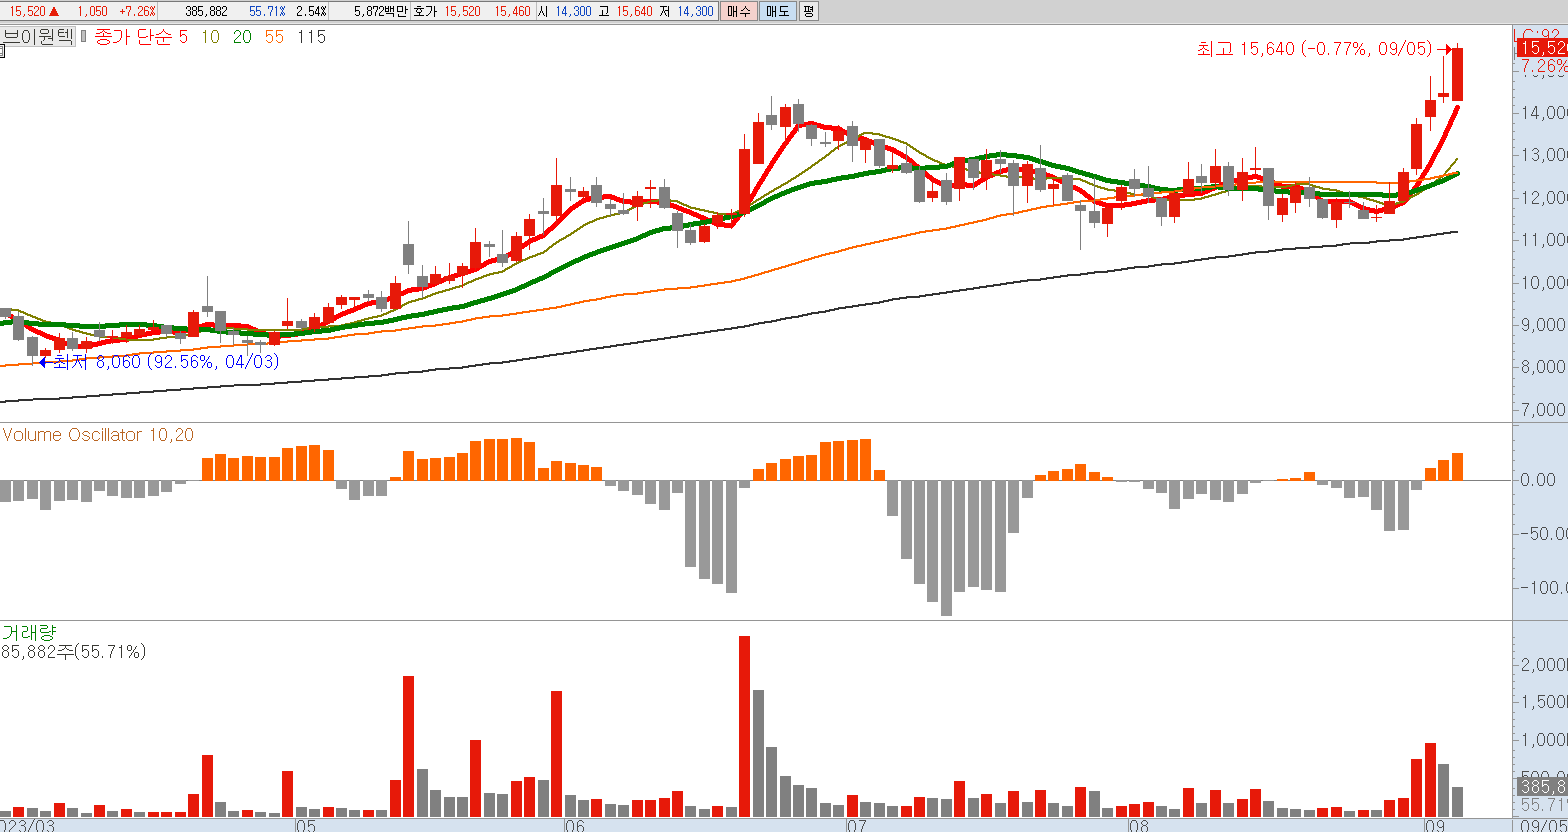Click the 11,000 price axis label

[1544, 240]
